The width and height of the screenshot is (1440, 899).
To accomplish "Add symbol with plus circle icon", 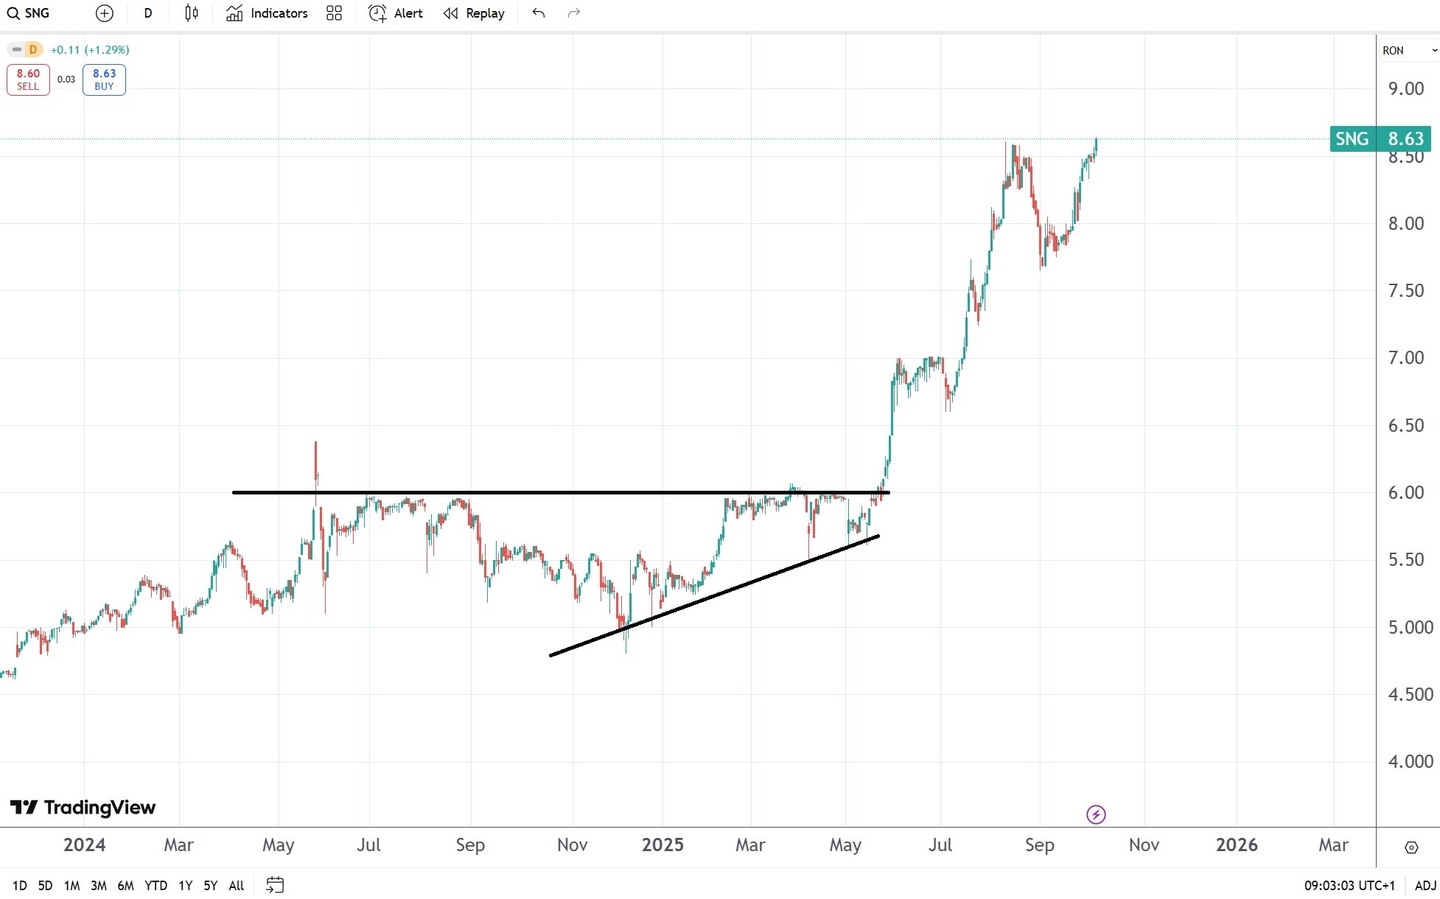I will pyautogui.click(x=105, y=13).
